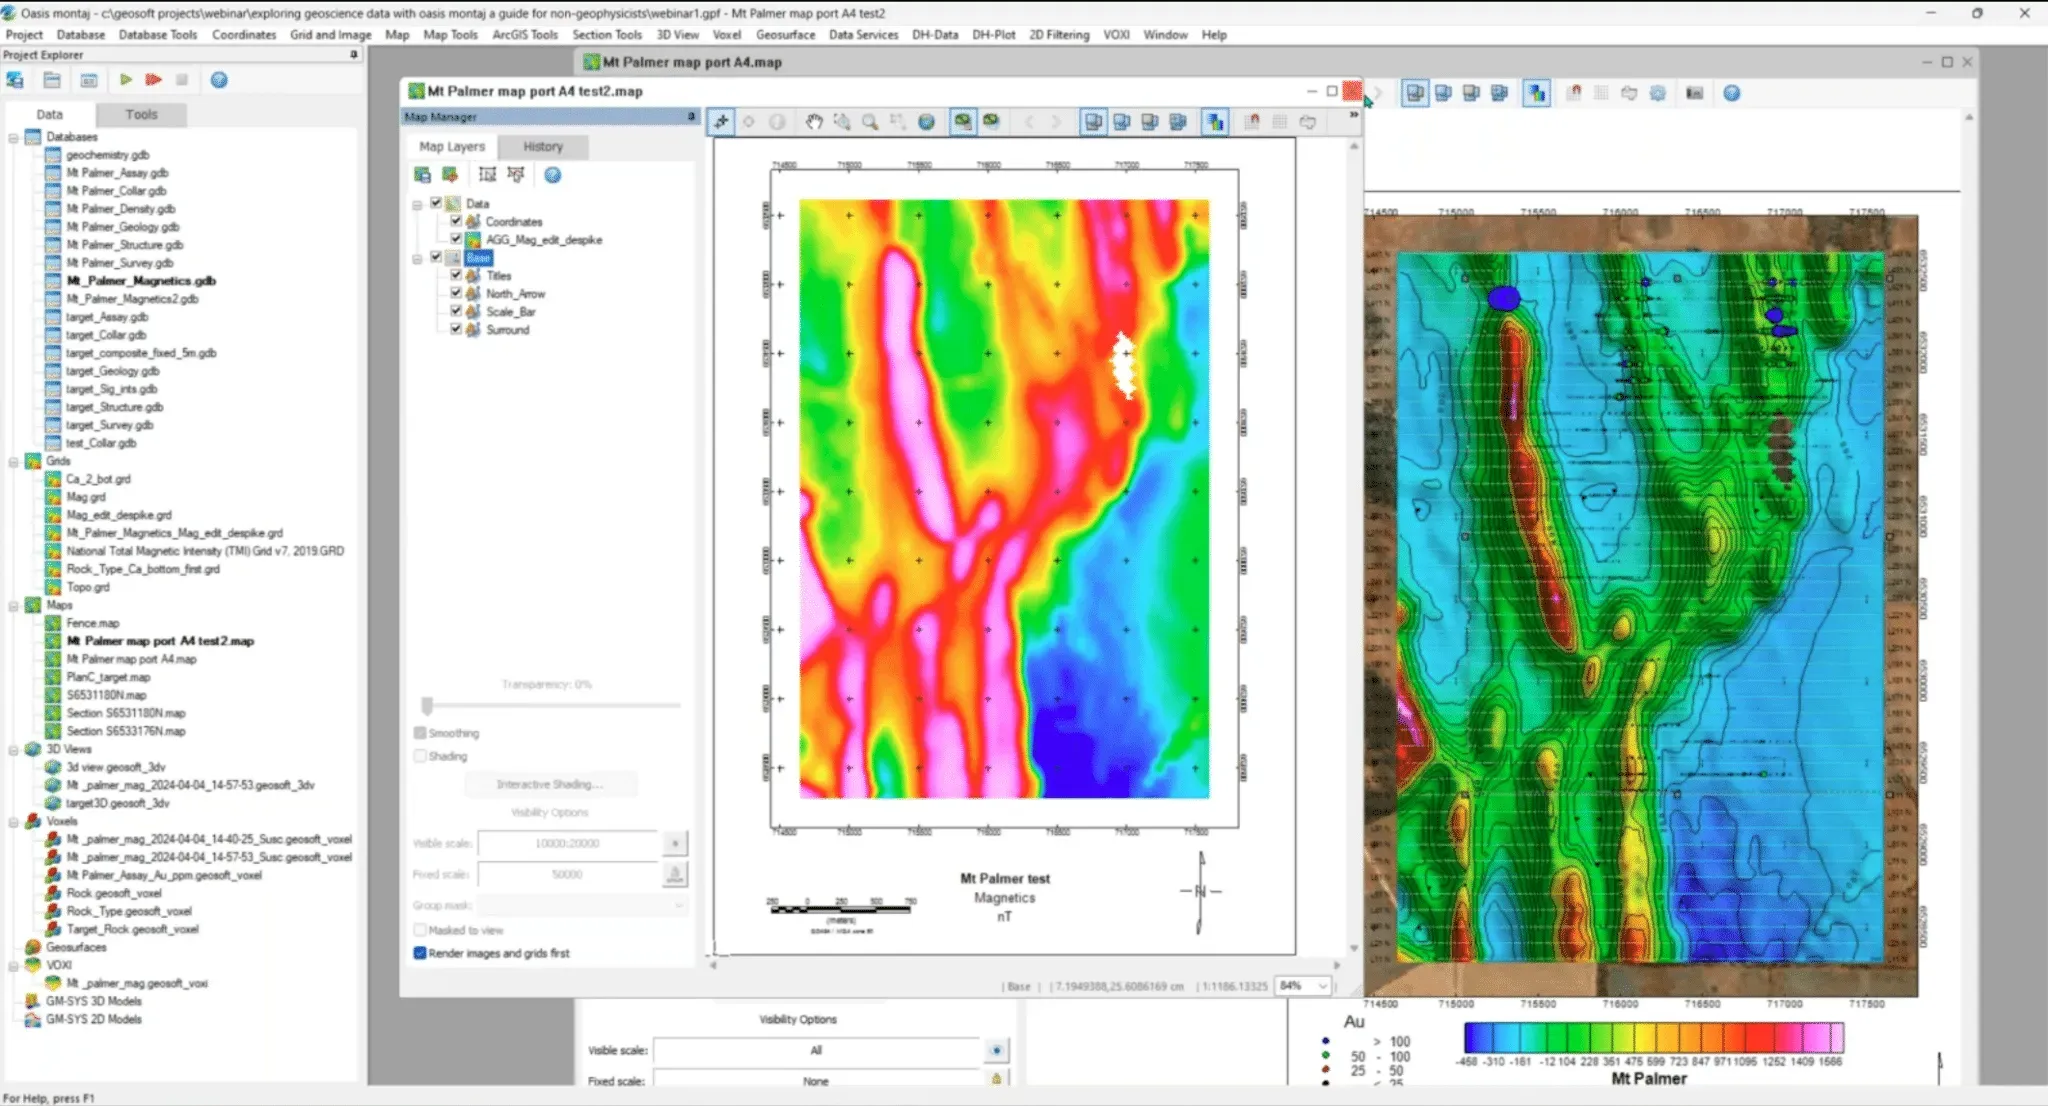This screenshot has width=2048, height=1106.
Task: Click the globe full-extent icon in map toolbar
Action: pyautogui.click(x=926, y=122)
